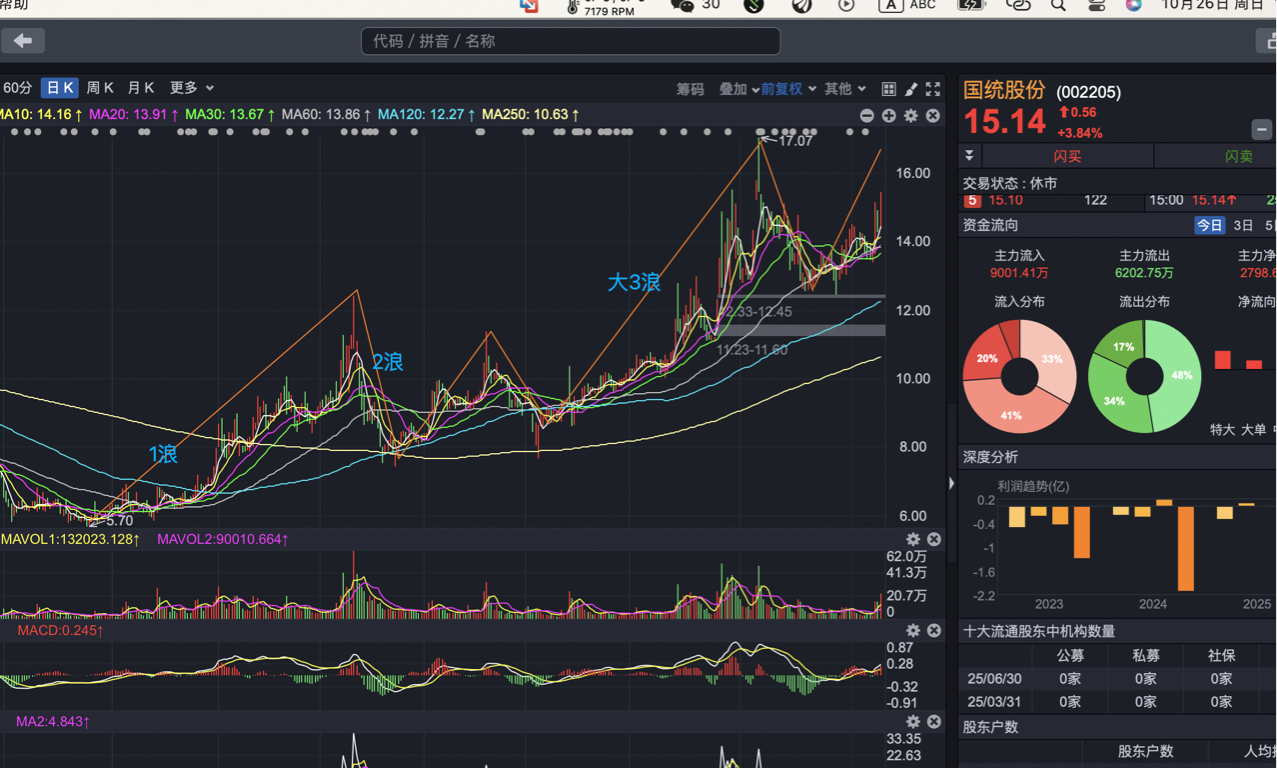
Task: Zoom in main chart with plus icon
Action: coord(889,116)
